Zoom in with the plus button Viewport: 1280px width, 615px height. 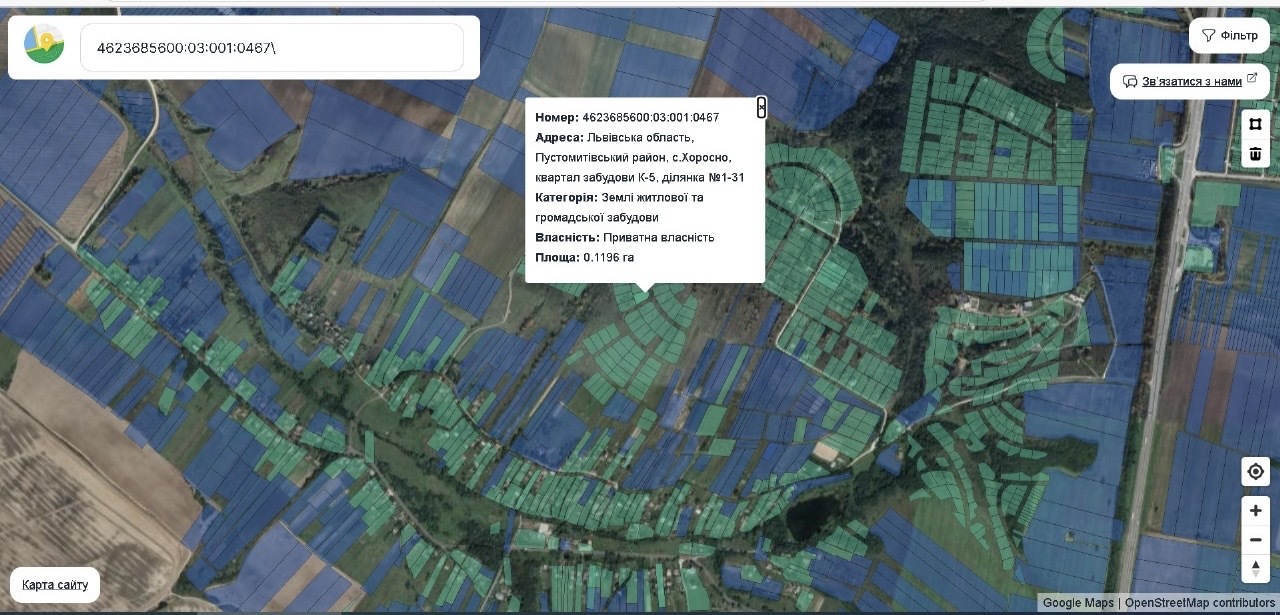(1255, 510)
